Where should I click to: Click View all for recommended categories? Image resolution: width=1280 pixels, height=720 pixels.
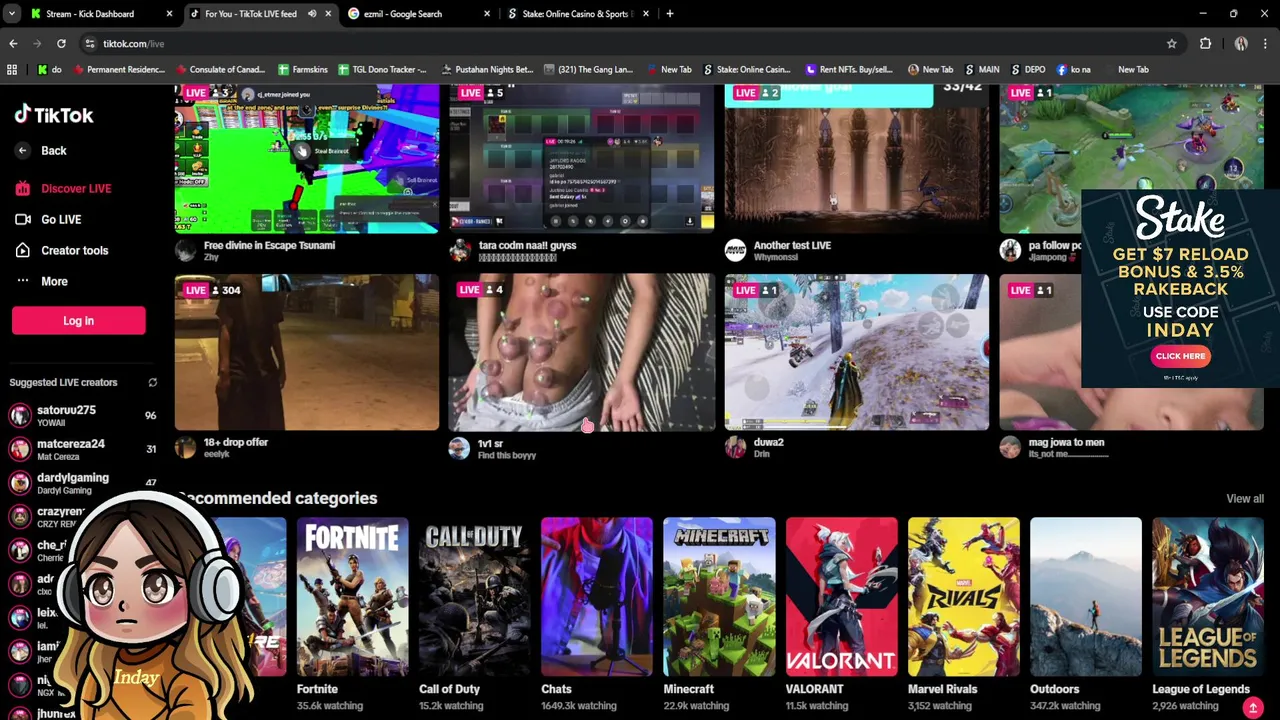(x=1245, y=498)
